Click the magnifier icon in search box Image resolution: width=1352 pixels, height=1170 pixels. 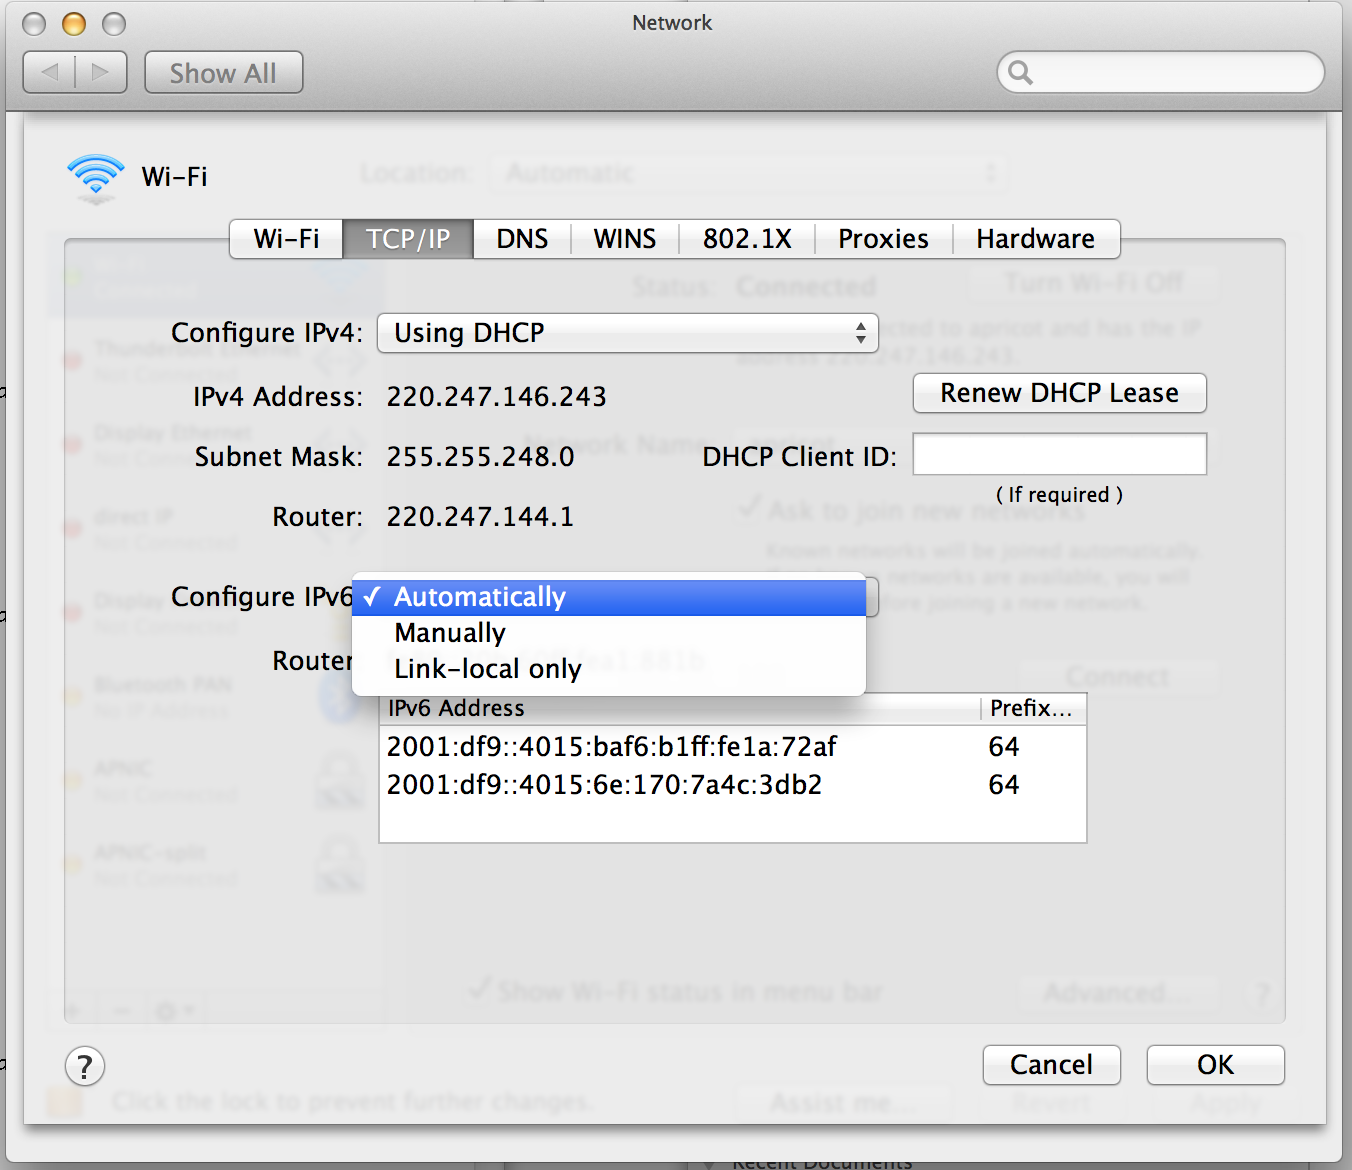tap(1020, 72)
